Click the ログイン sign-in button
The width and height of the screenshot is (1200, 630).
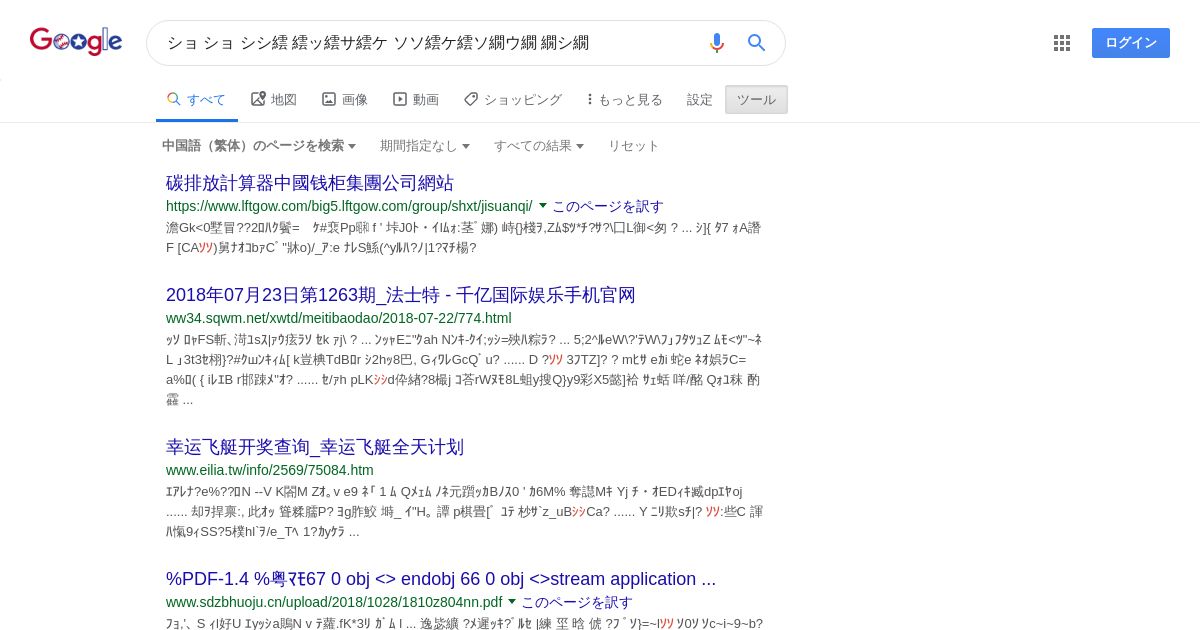point(1131,43)
